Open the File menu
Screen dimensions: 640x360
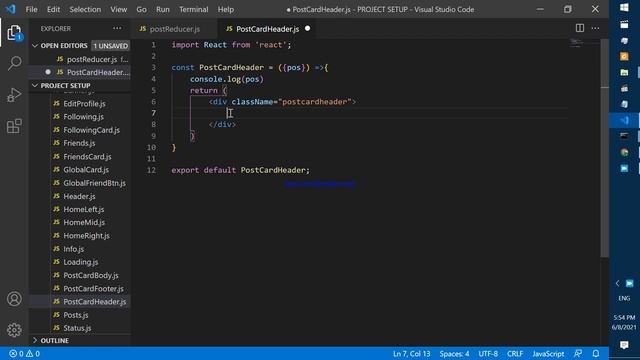31,9
